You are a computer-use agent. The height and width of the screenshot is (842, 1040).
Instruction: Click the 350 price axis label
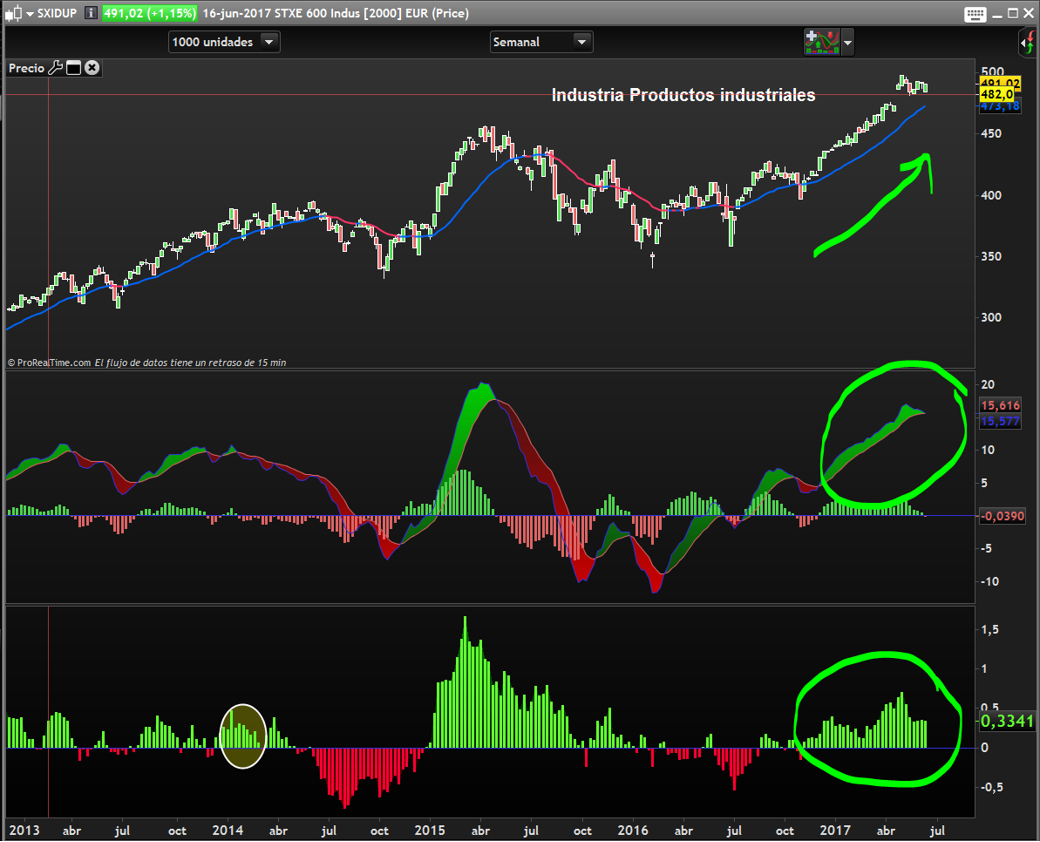pyautogui.click(x=992, y=256)
